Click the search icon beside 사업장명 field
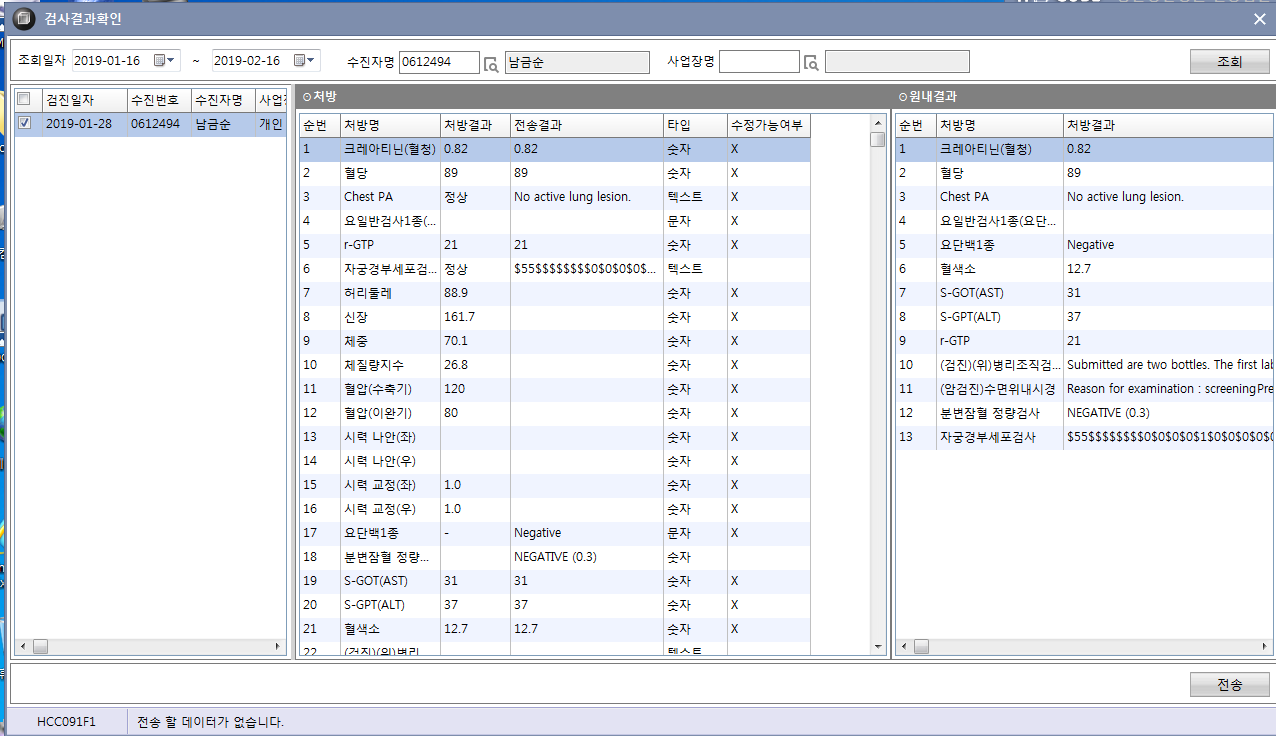This screenshot has height=736, width=1276. pos(811,63)
